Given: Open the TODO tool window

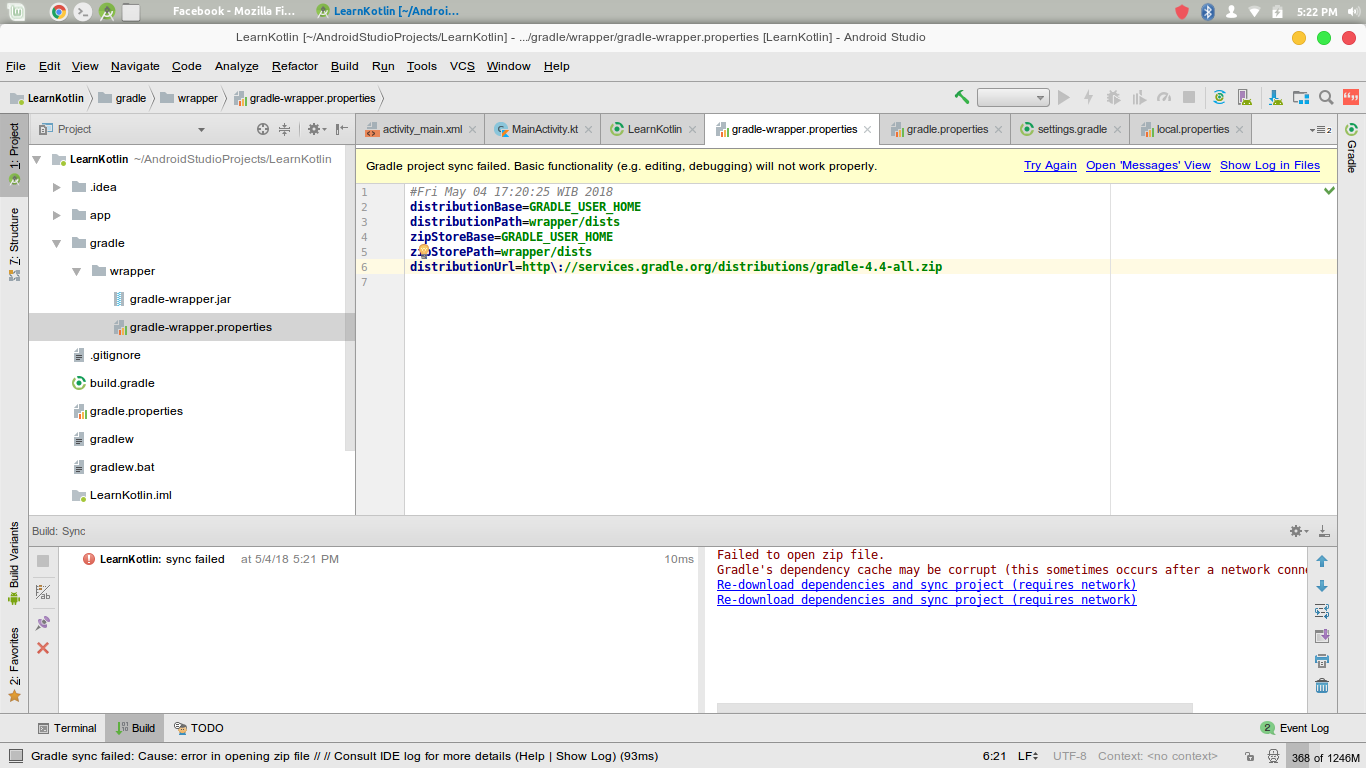Looking at the screenshot, I should tap(198, 728).
